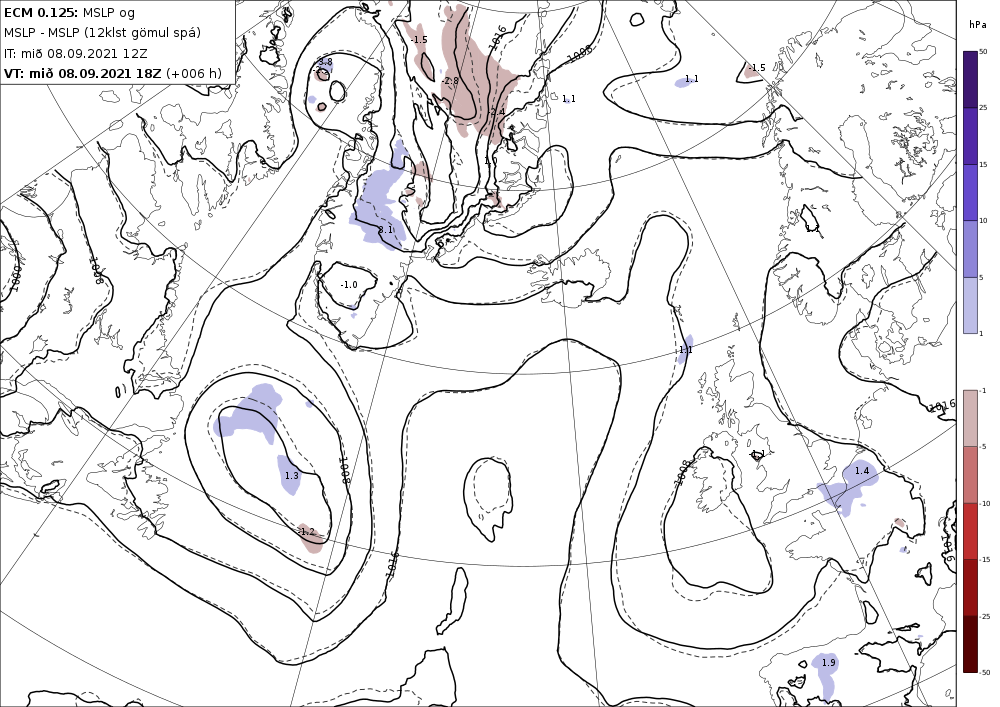The width and height of the screenshot is (1000, 707).
Task: Click the '10' tick on blue colorbar
Action: coord(983,221)
